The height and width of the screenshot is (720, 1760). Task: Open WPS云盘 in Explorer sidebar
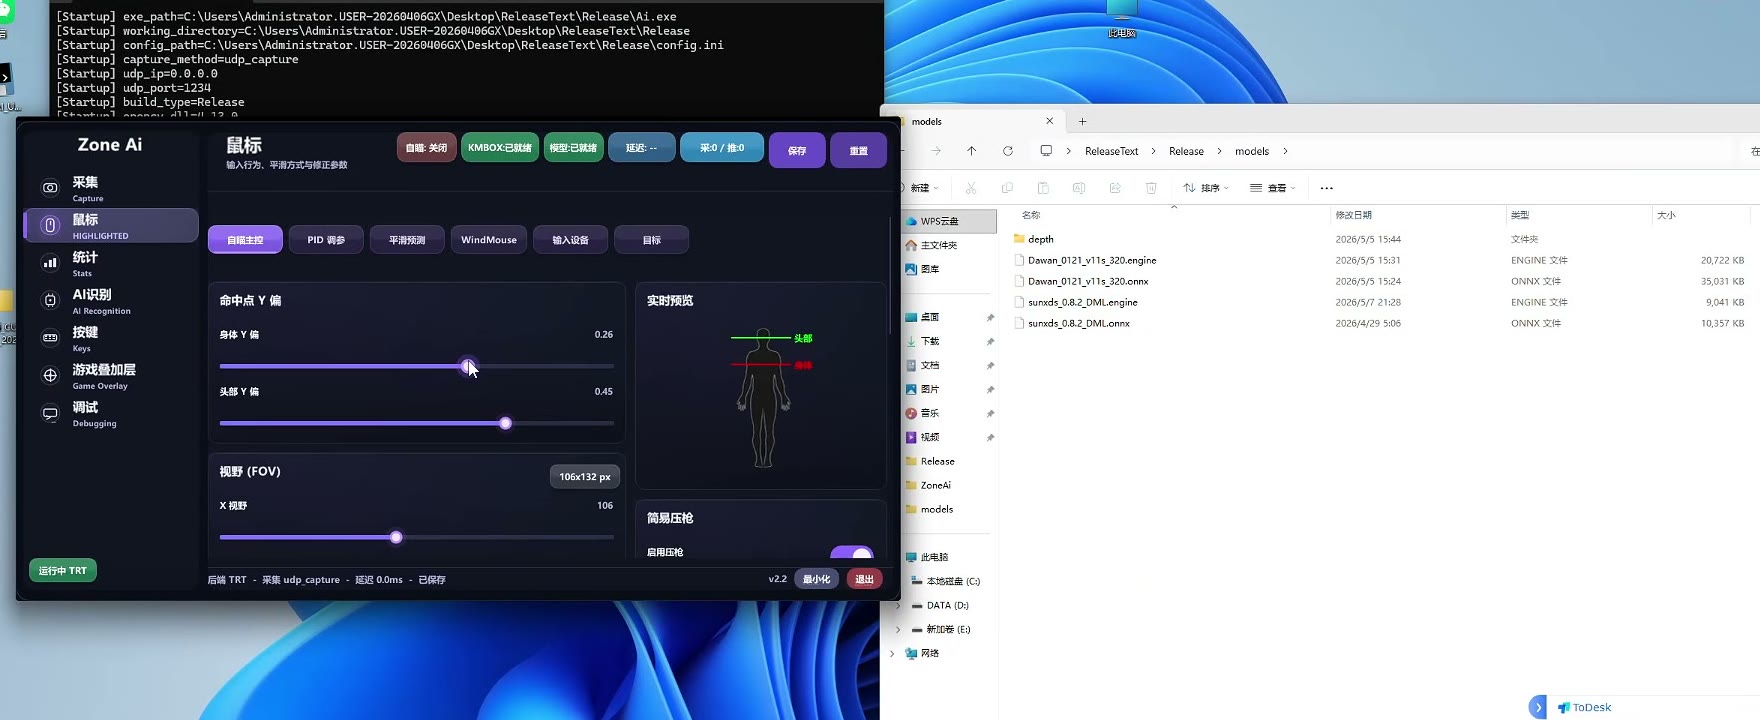[949, 221]
